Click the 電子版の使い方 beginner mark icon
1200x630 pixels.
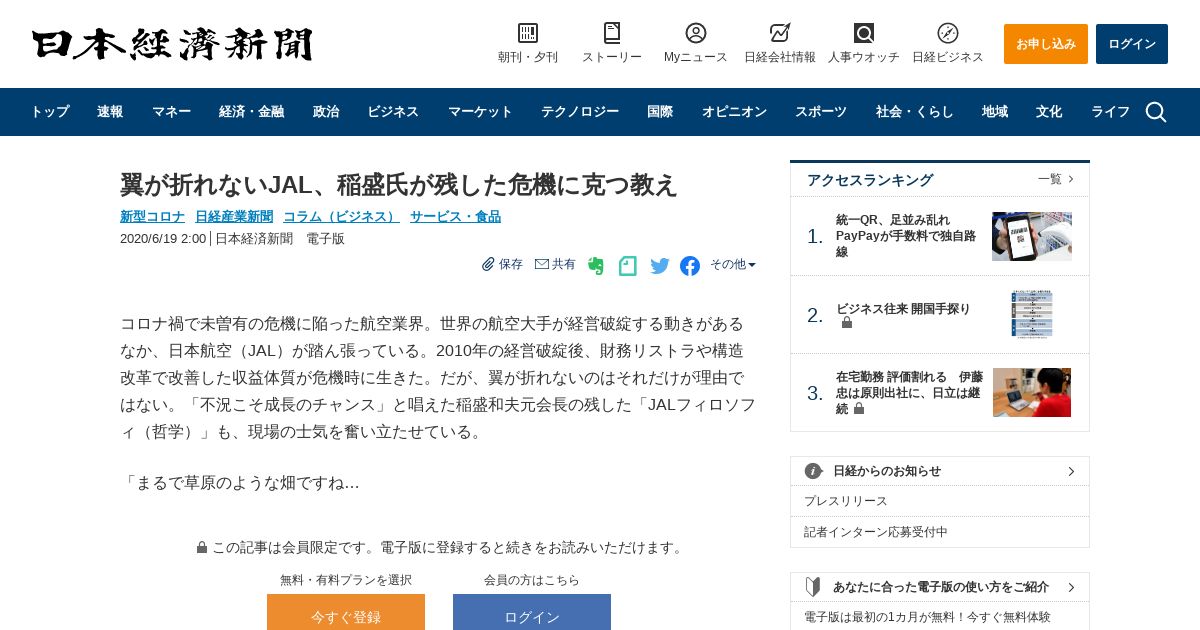click(x=813, y=587)
